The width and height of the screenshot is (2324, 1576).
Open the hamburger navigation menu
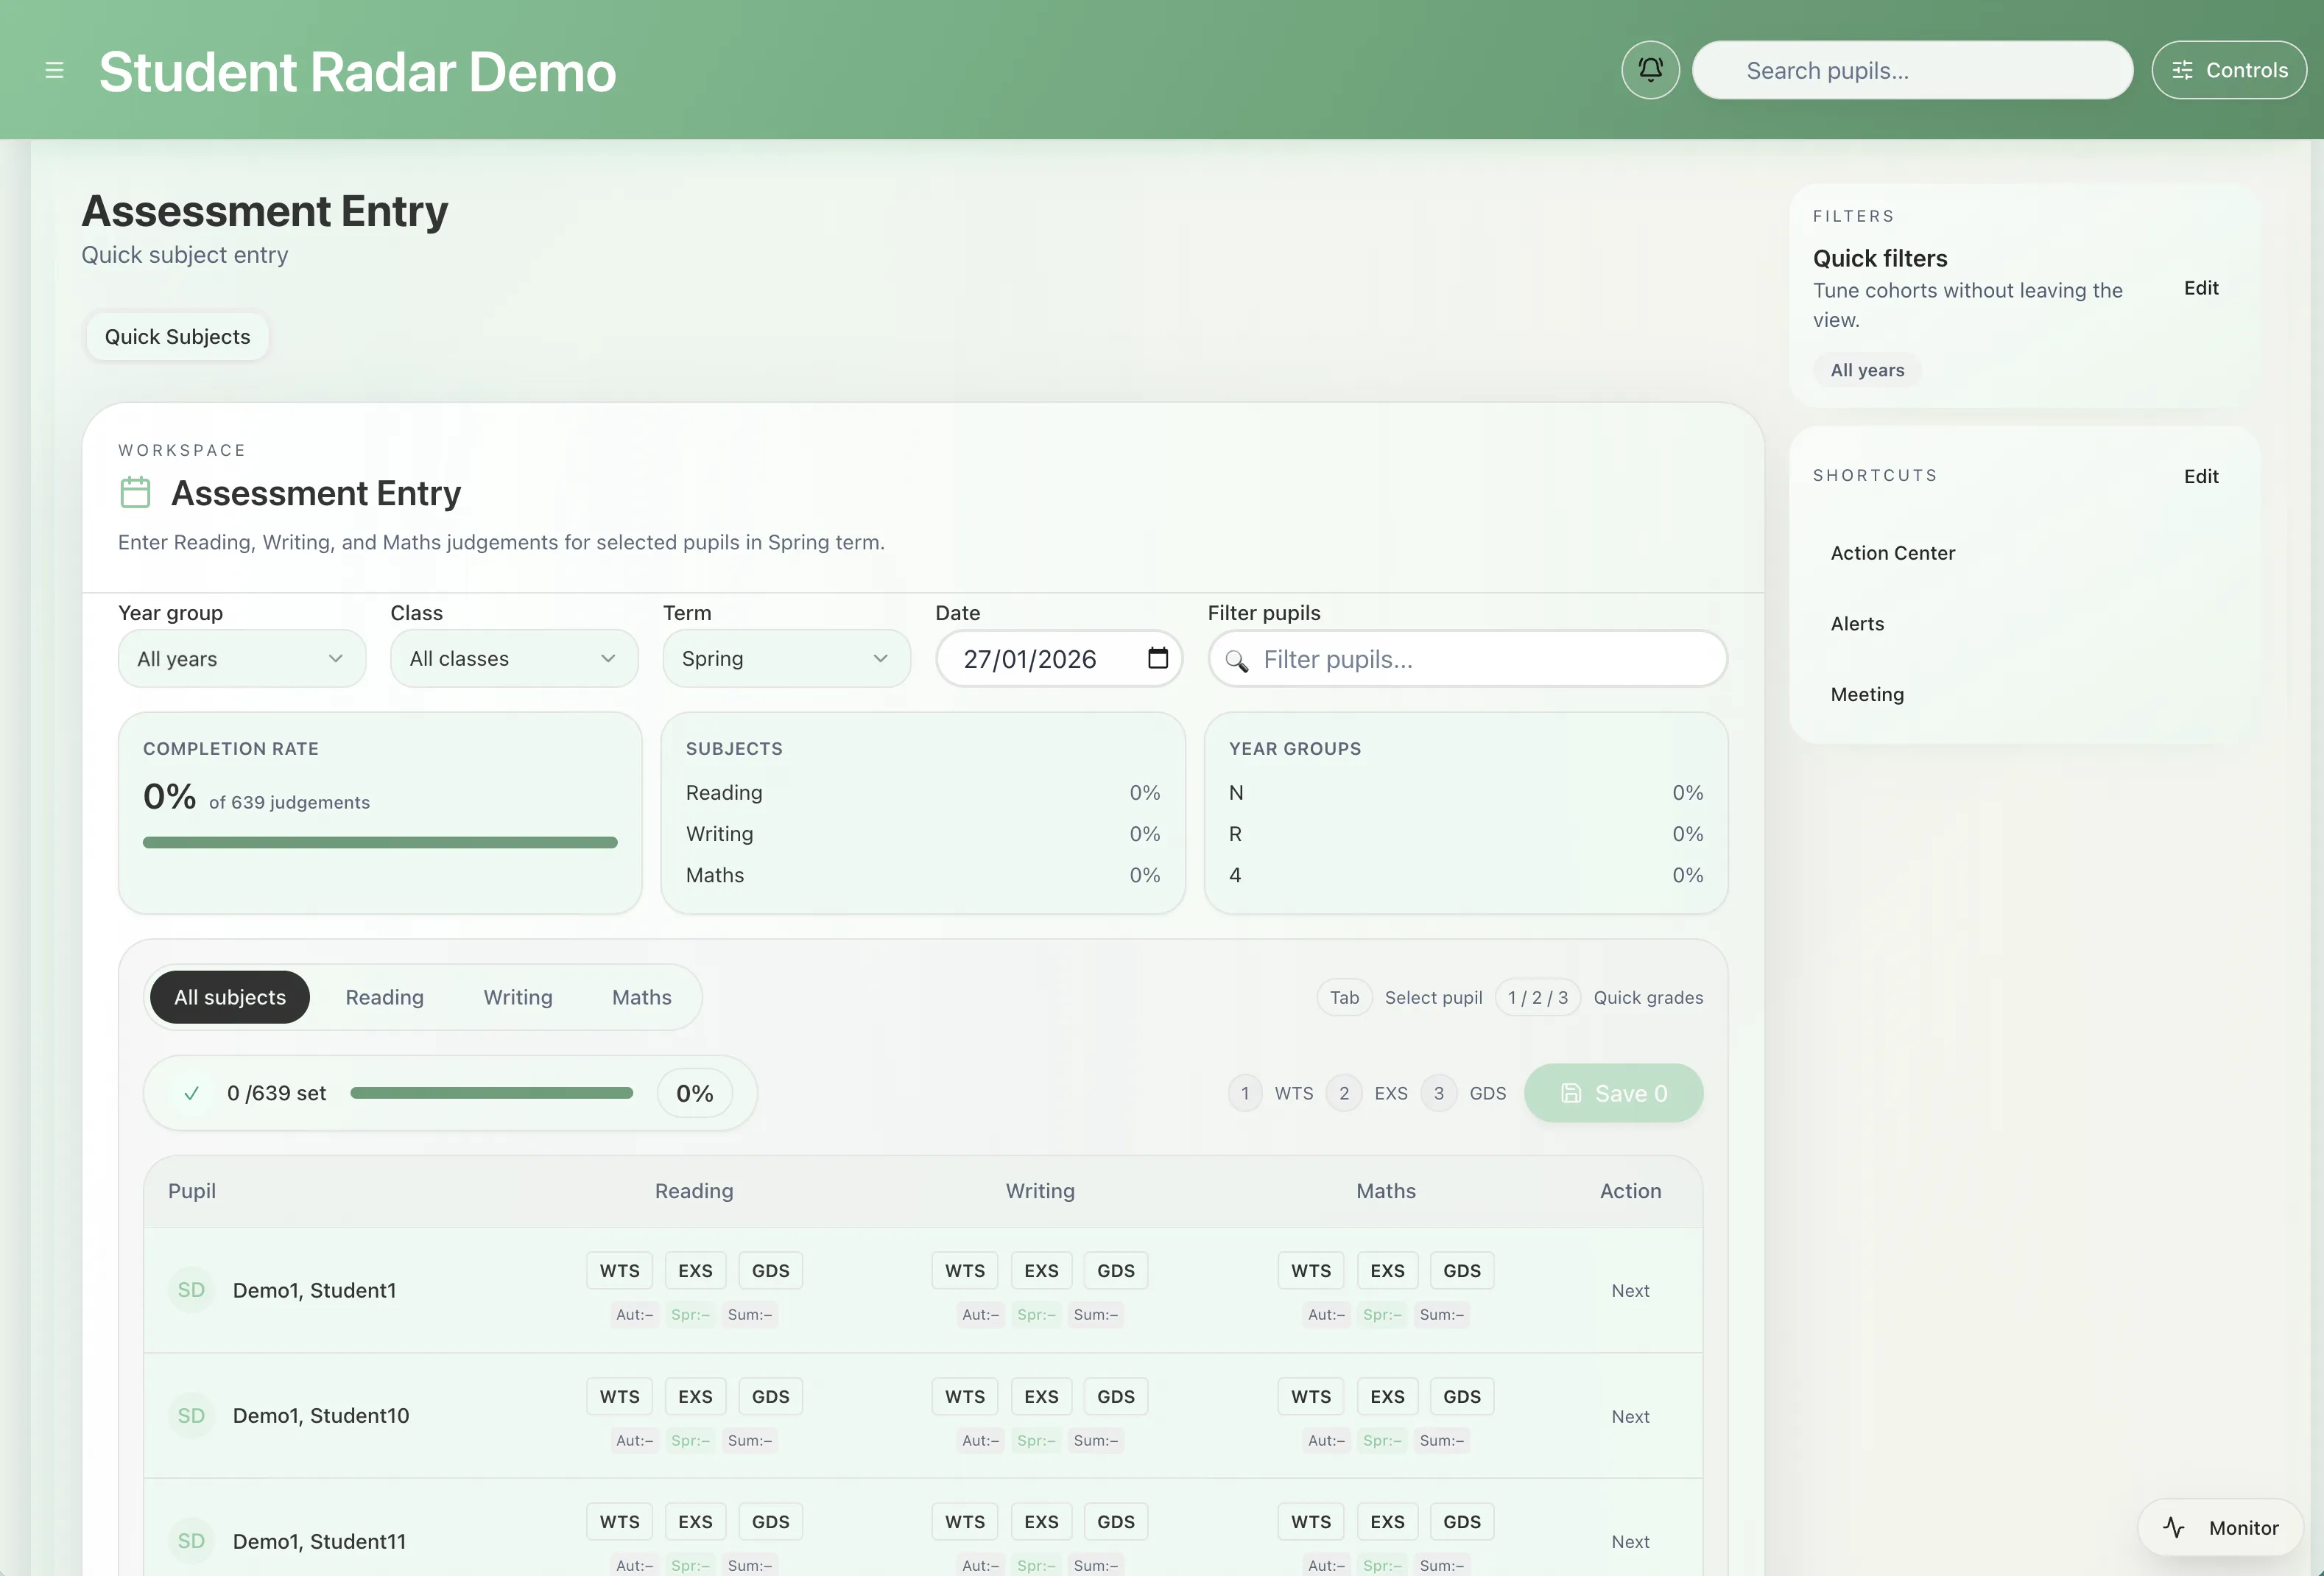tap(55, 70)
